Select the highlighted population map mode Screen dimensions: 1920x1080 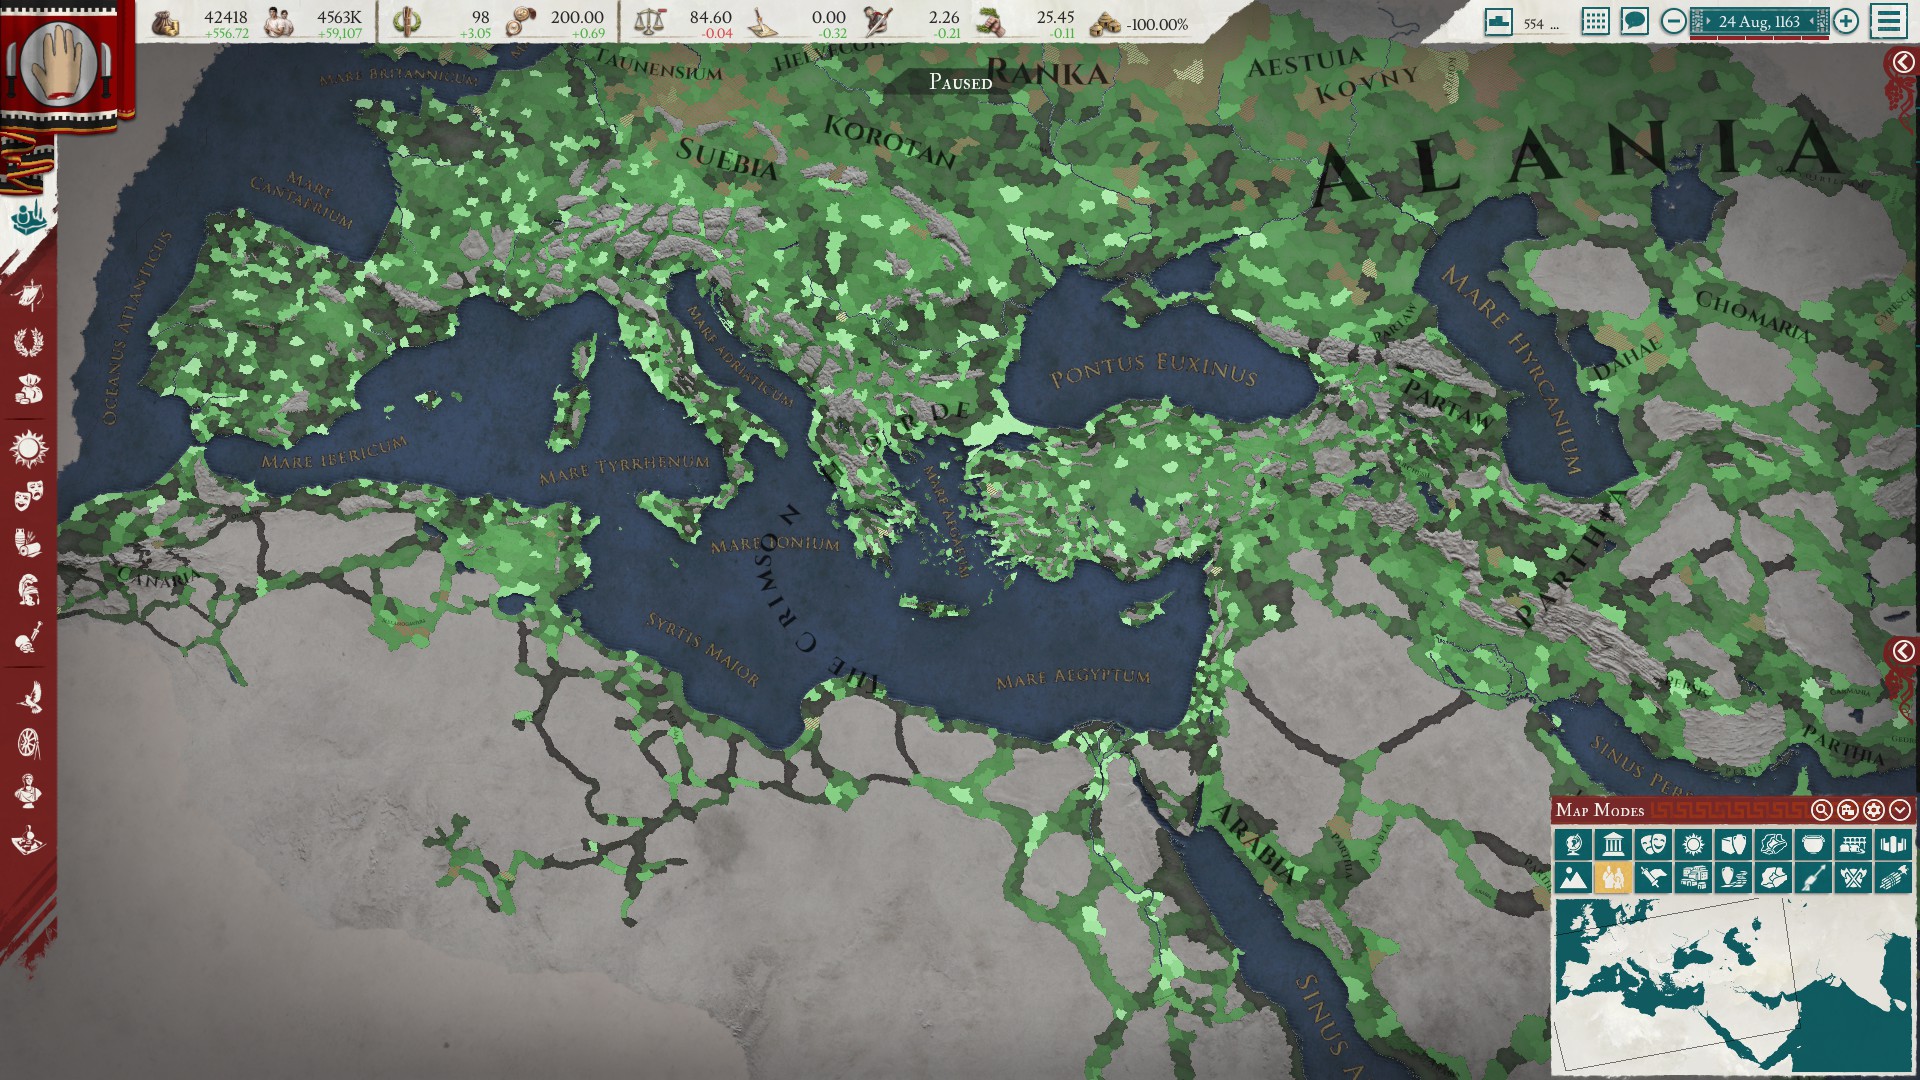[x=1613, y=878]
